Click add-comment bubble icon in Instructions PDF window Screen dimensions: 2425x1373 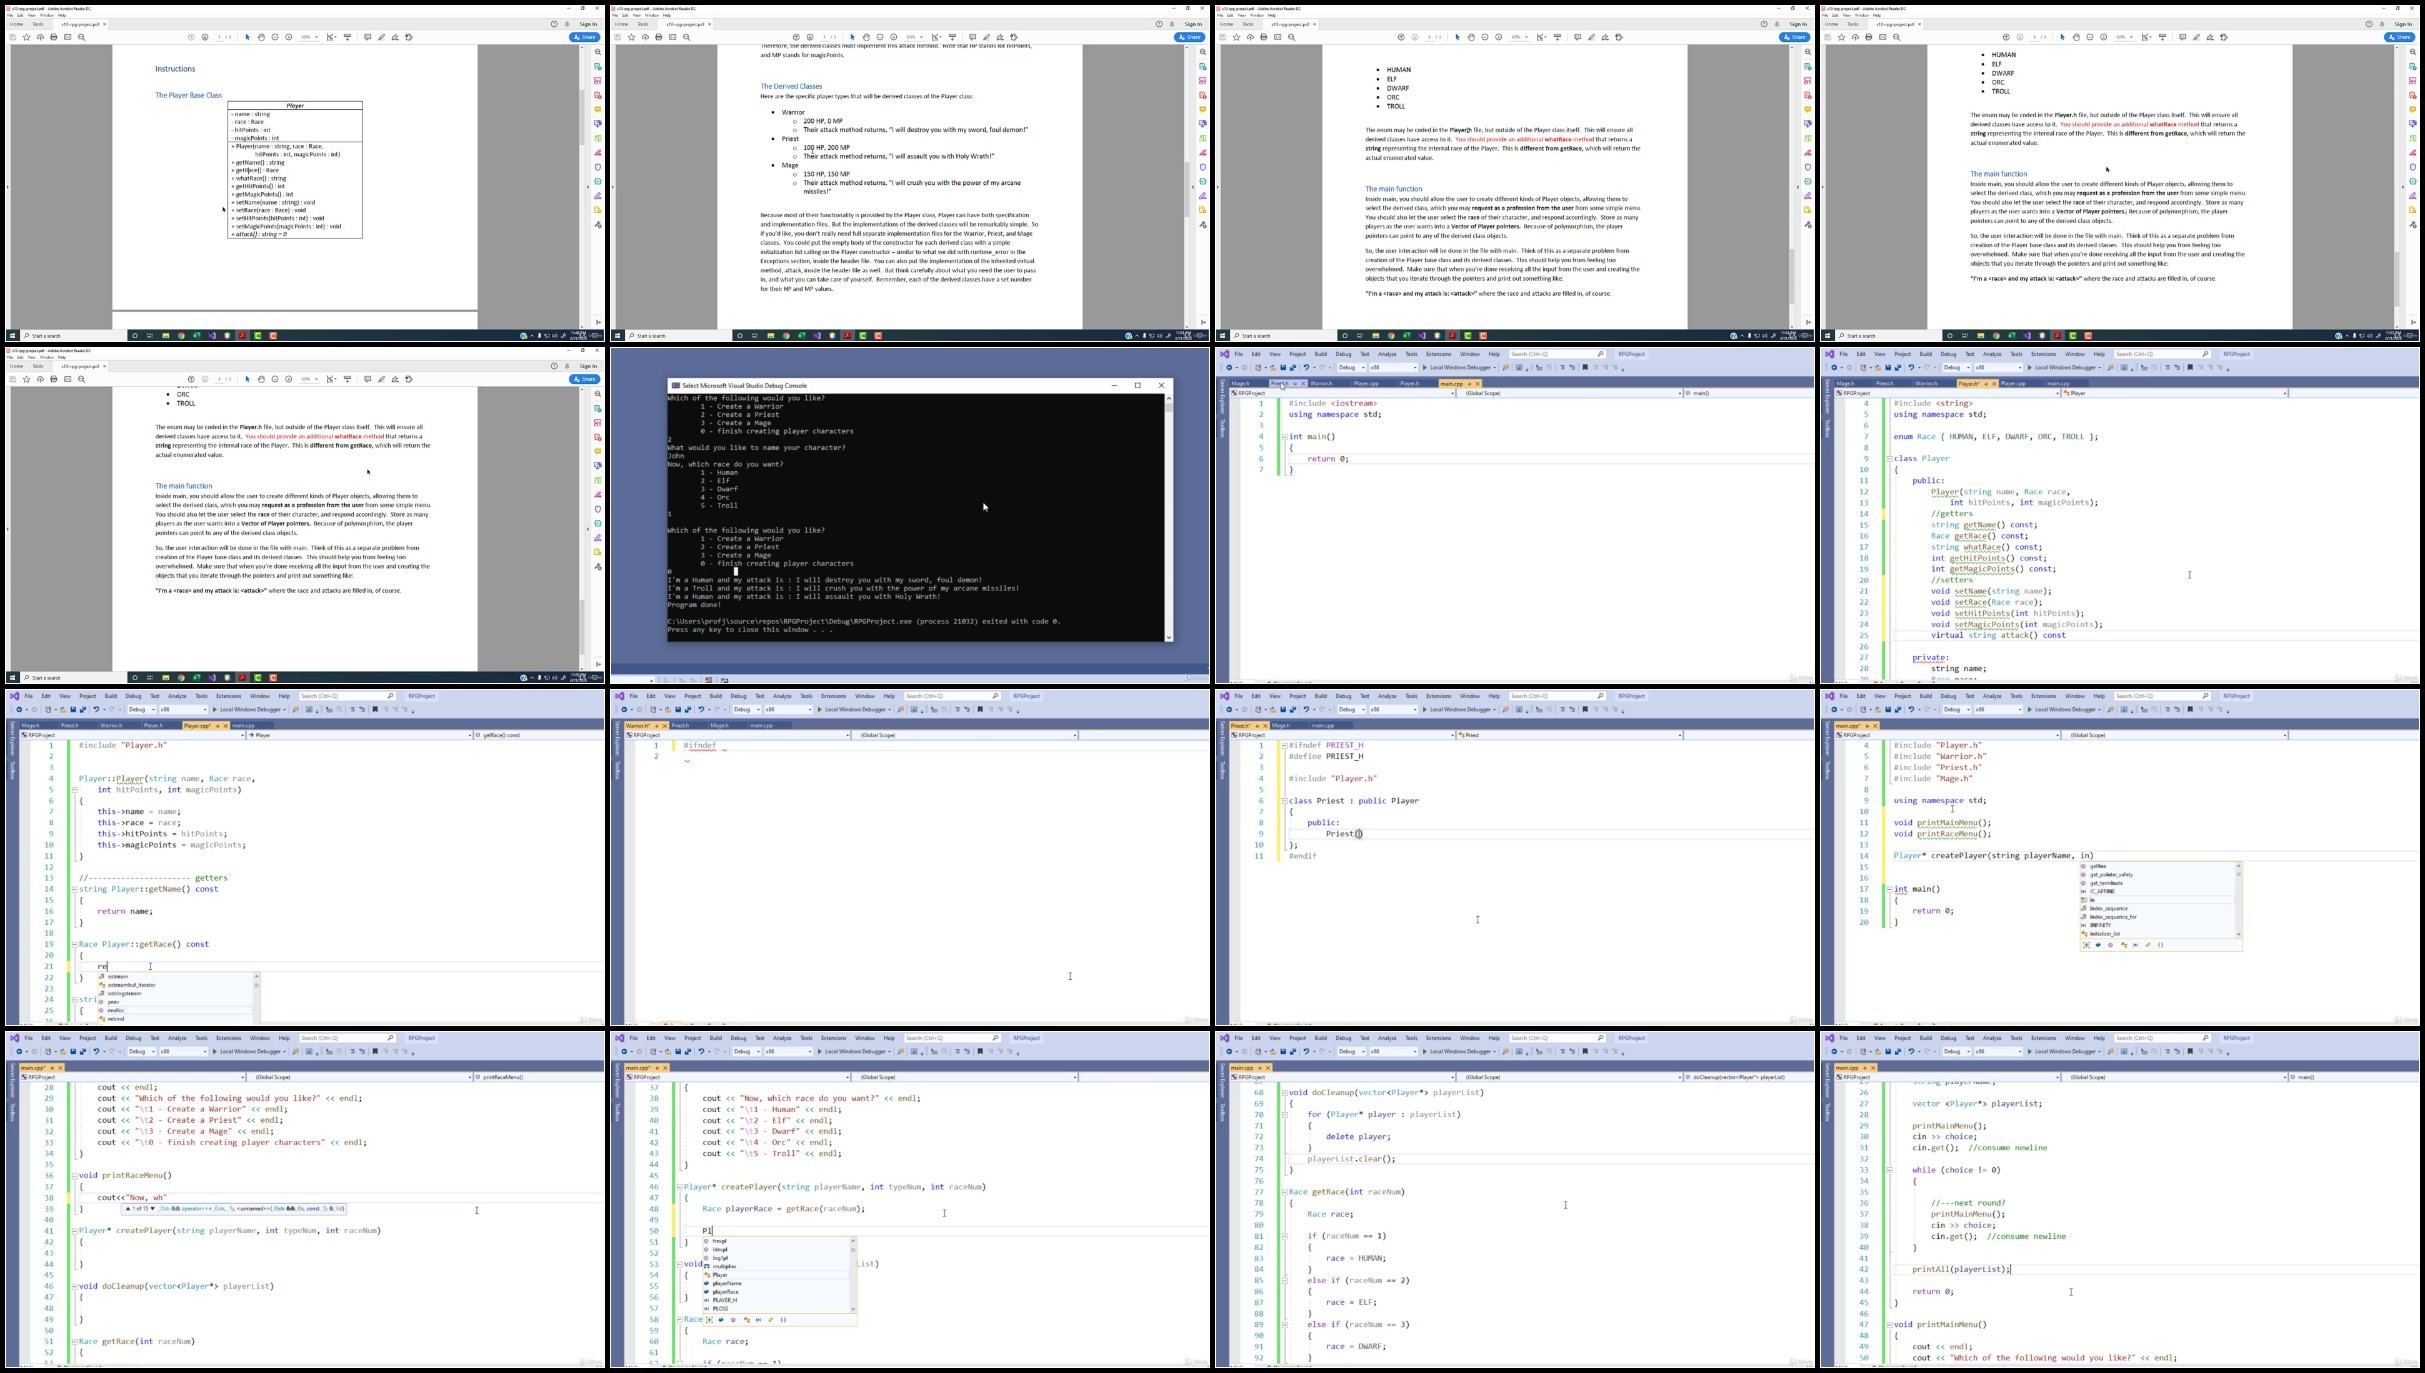(367, 37)
